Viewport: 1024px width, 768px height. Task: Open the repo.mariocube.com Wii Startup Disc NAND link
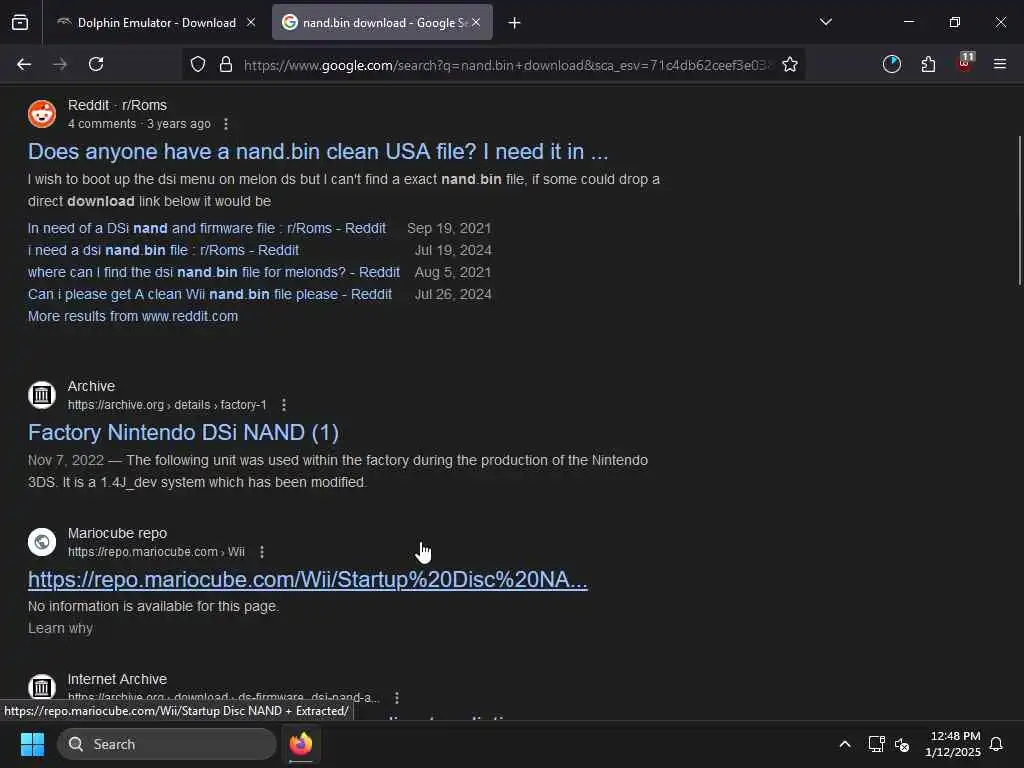[x=308, y=579]
